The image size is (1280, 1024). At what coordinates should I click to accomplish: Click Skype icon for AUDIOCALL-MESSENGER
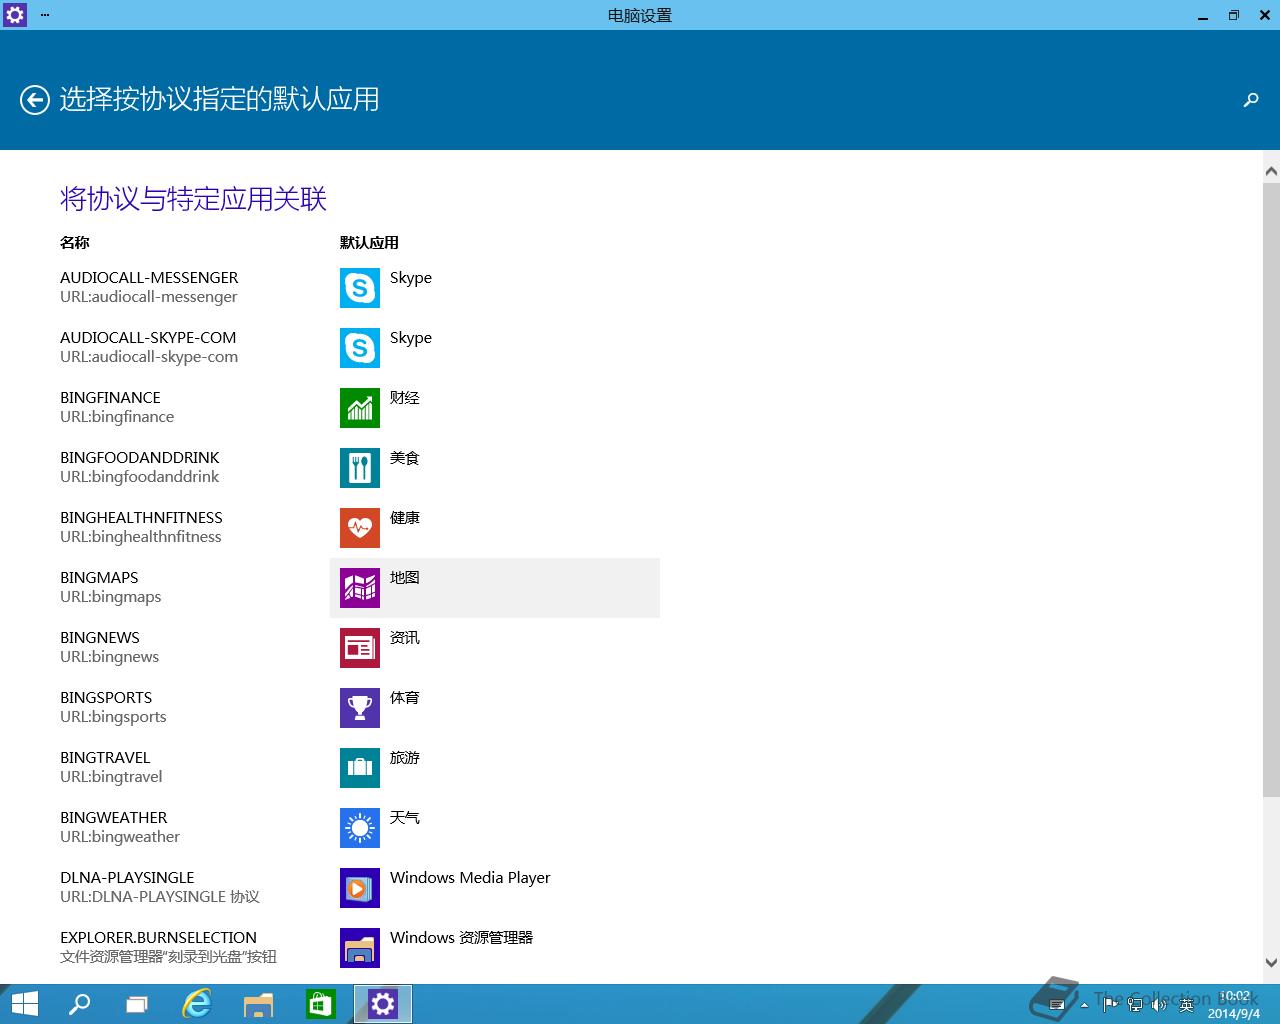coord(360,288)
